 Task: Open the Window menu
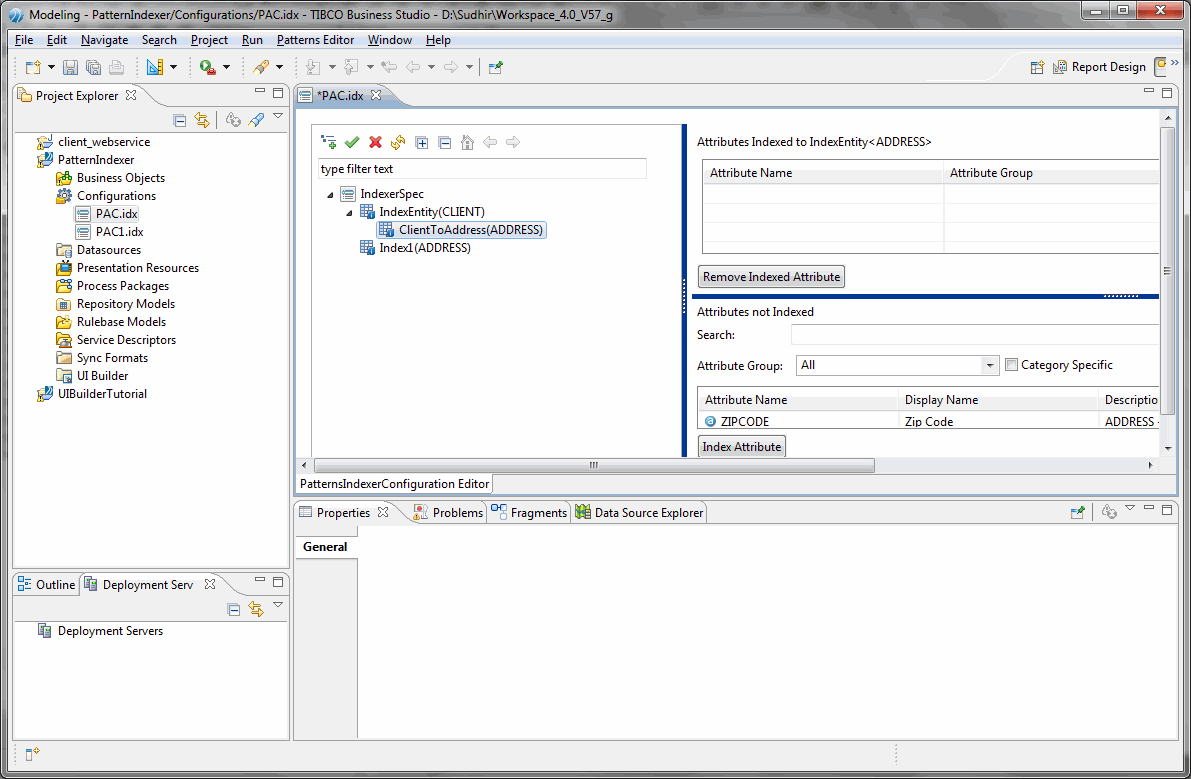tap(390, 40)
